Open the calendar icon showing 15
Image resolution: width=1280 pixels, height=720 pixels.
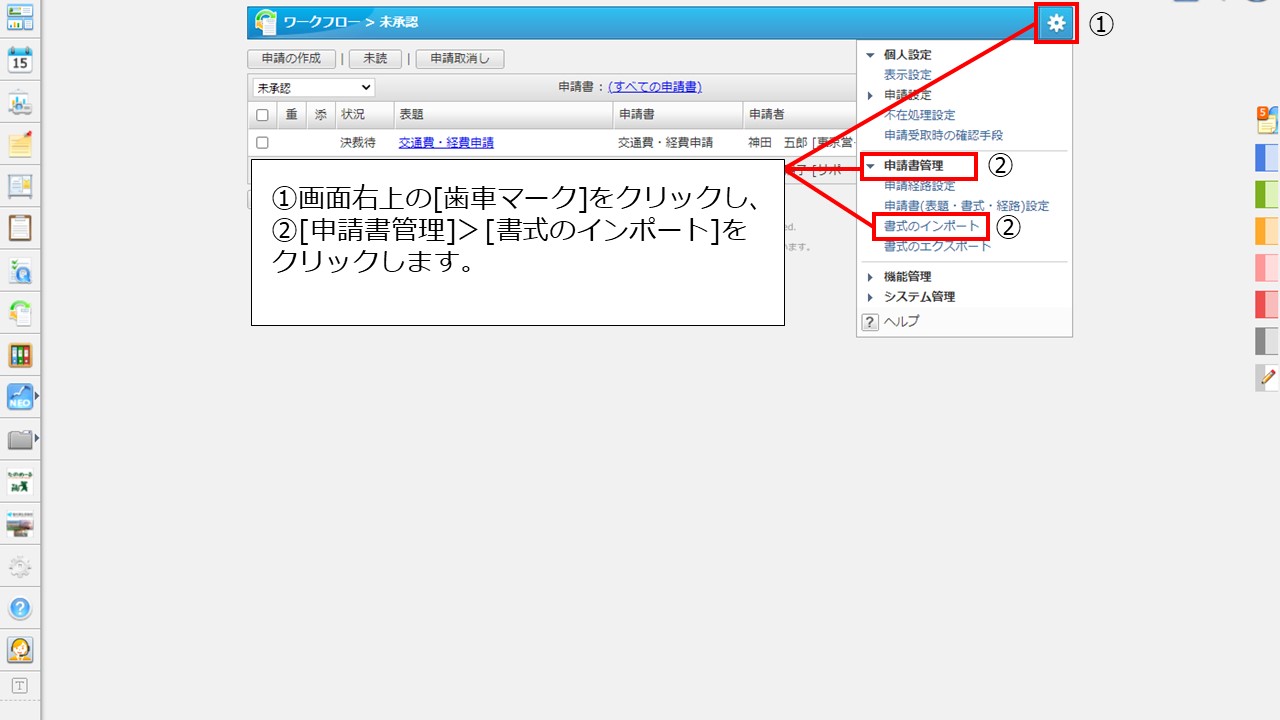point(20,60)
